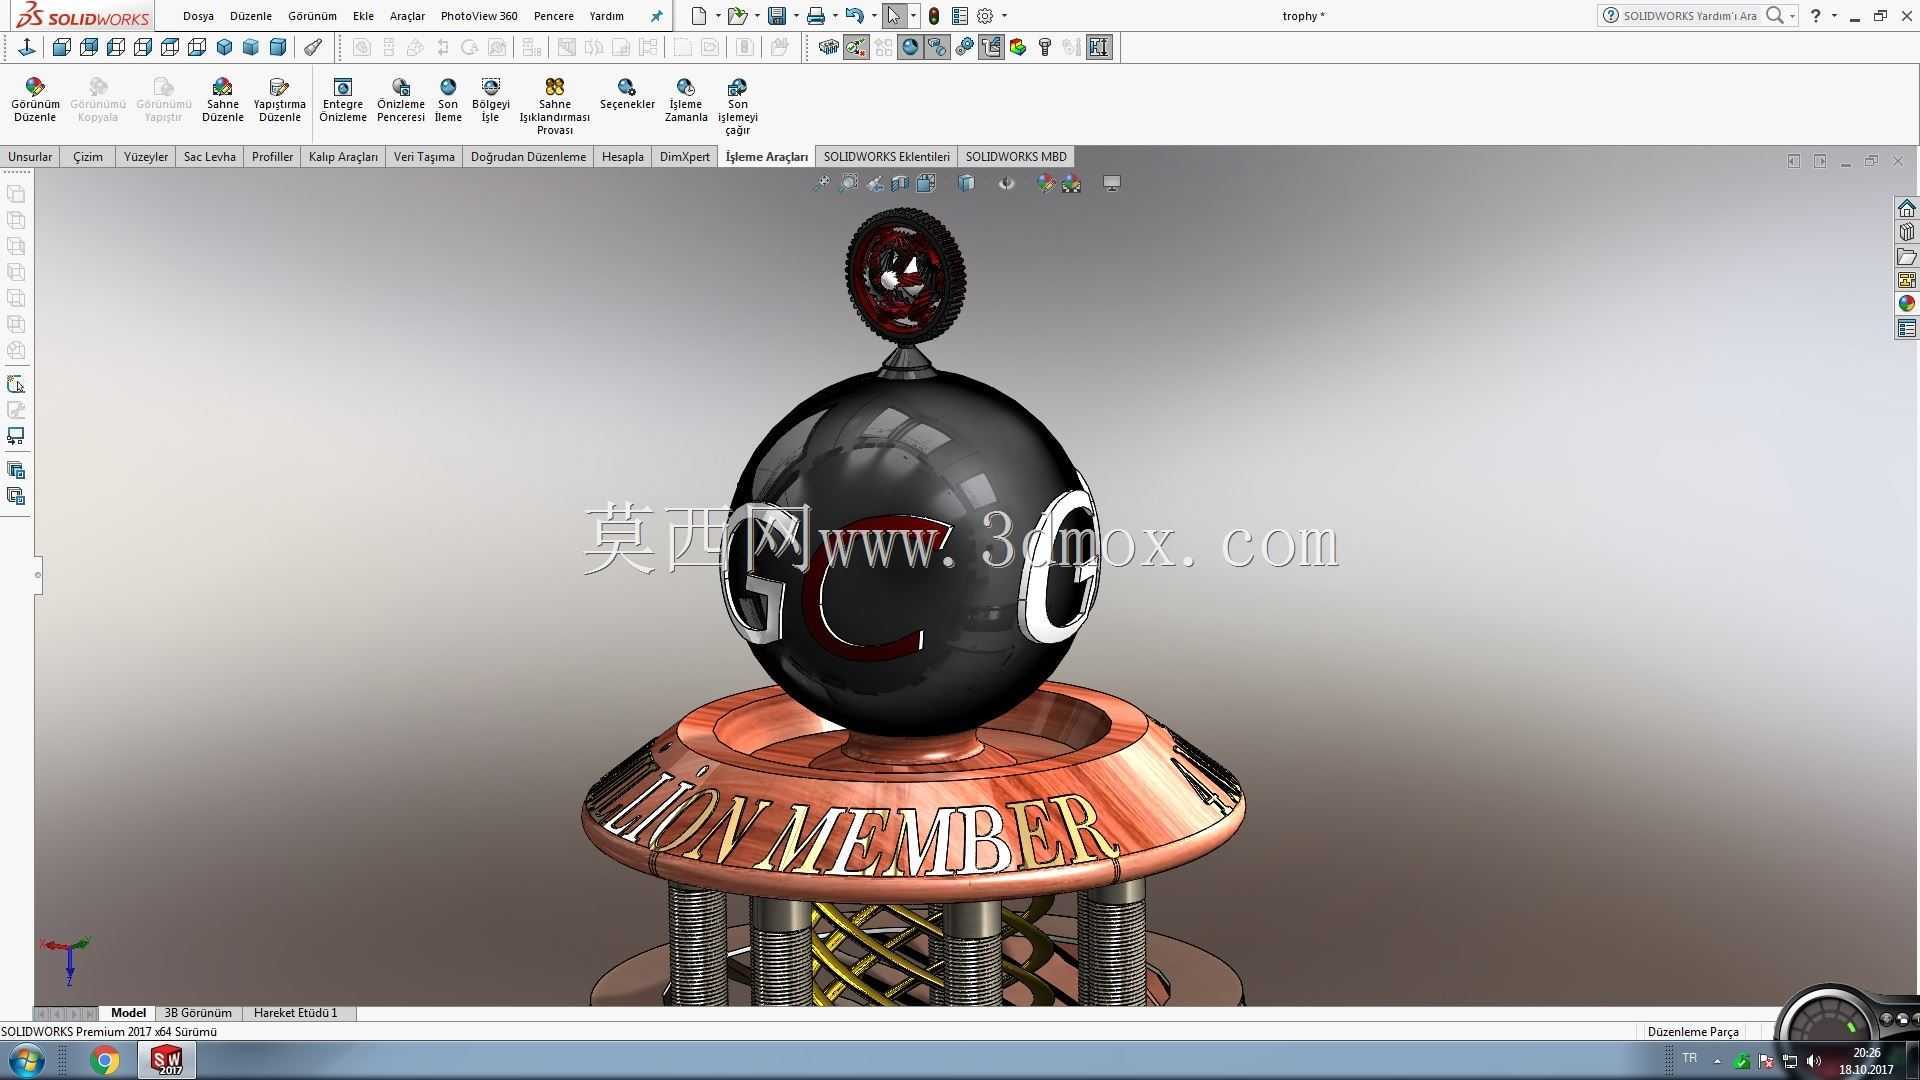Click the Apply Scene icon in viewport toolbar
Screen dimensions: 1920x1080
pyautogui.click(x=1072, y=183)
